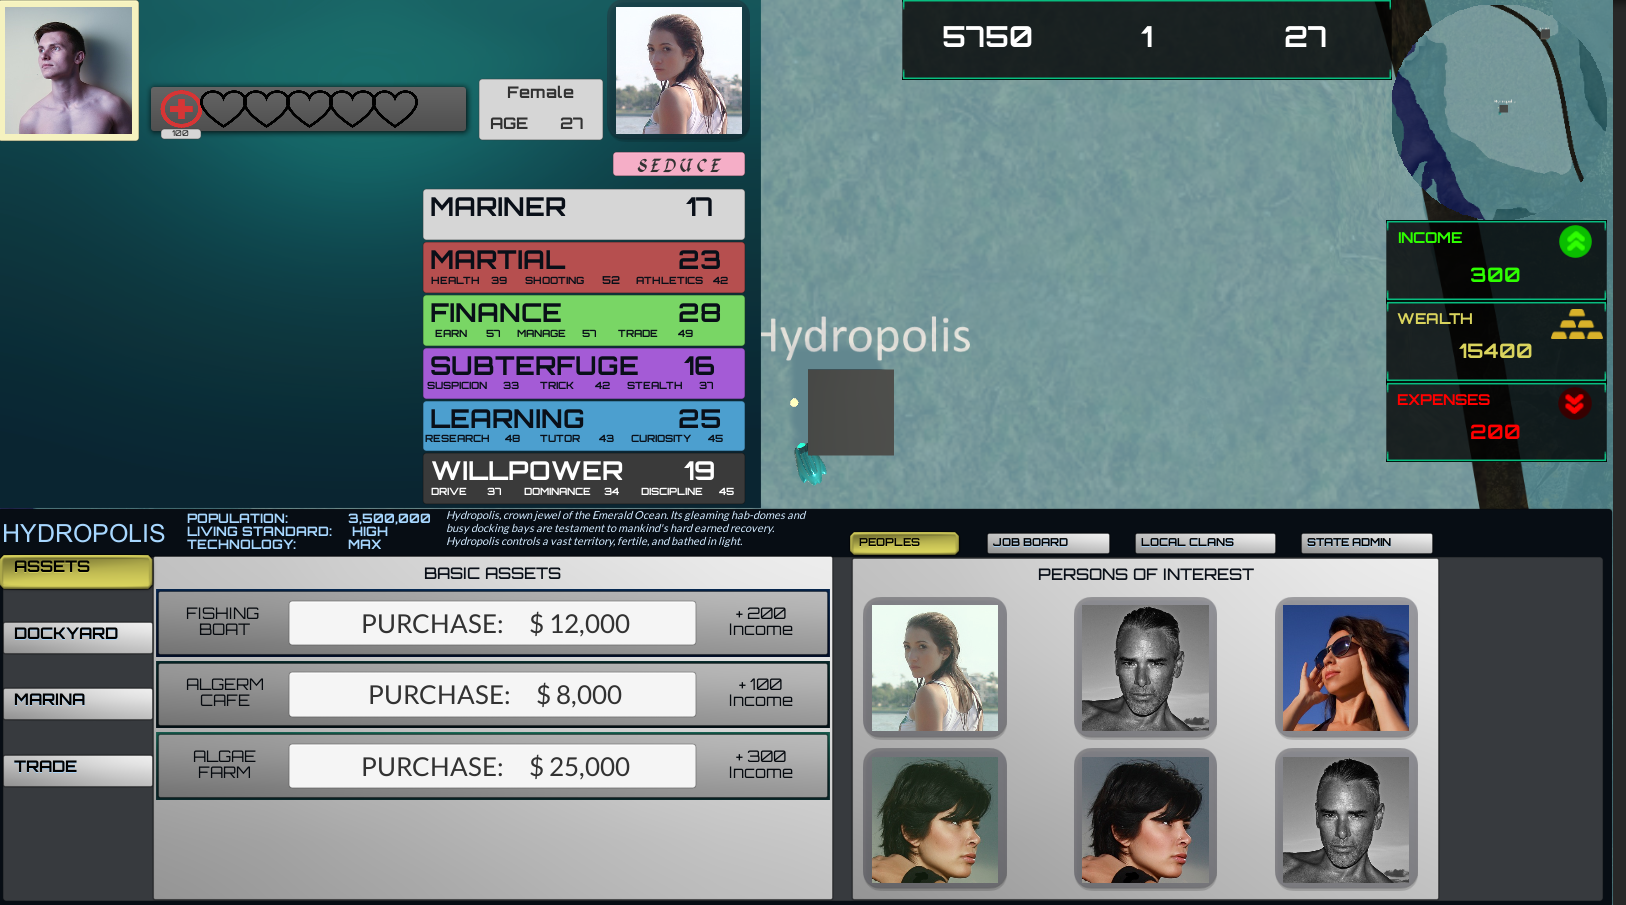Select bottom-middle short-haired woman portrait
This screenshot has height=905, width=1626.
(x=1146, y=819)
